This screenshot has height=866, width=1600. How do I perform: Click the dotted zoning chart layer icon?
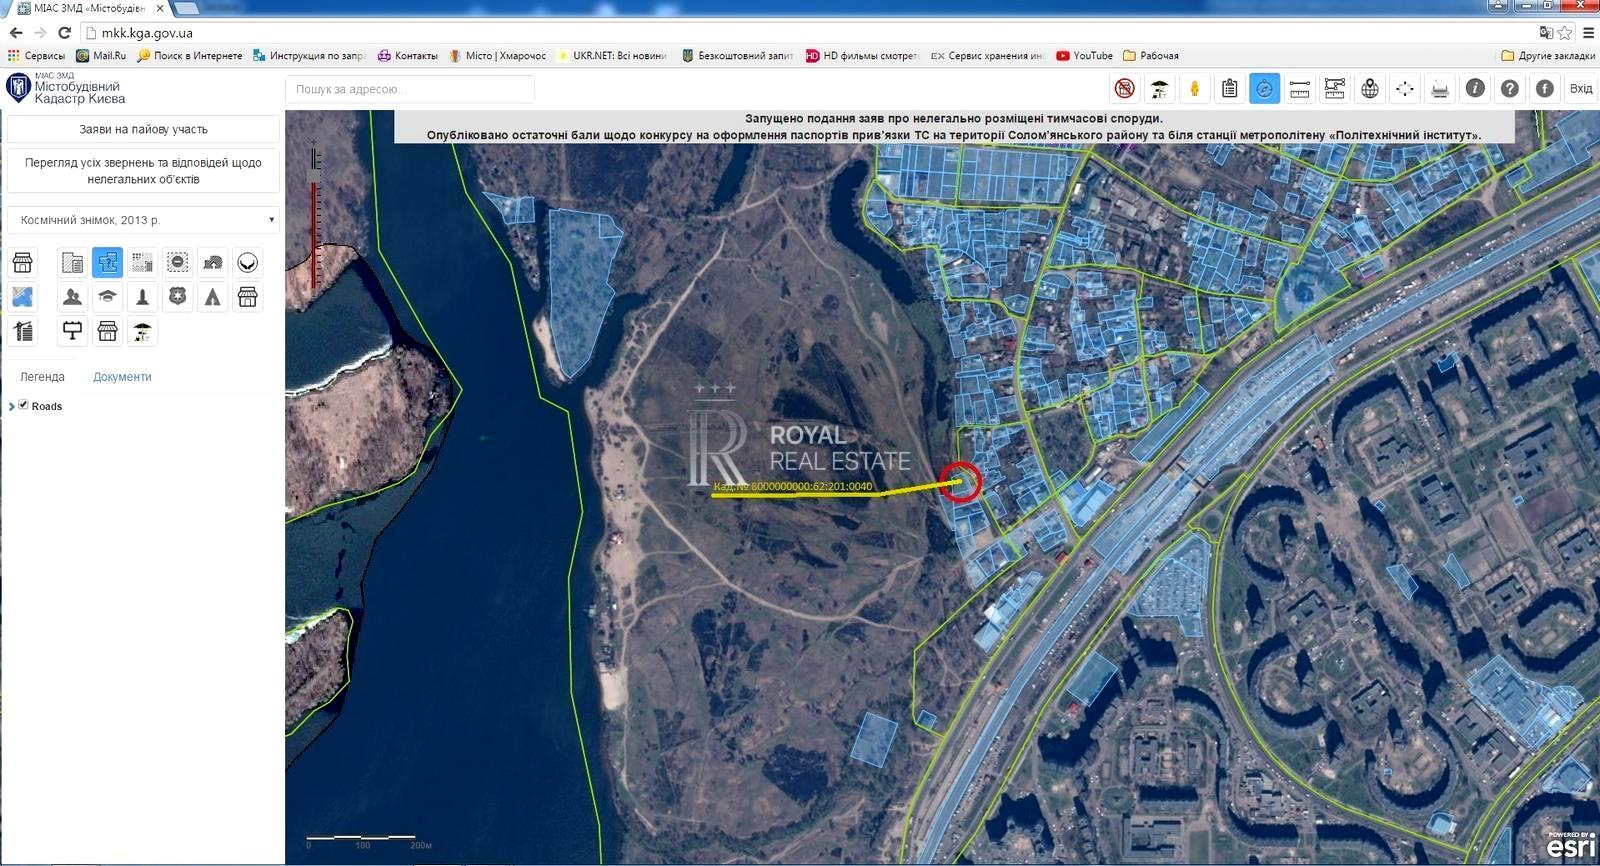coord(142,263)
